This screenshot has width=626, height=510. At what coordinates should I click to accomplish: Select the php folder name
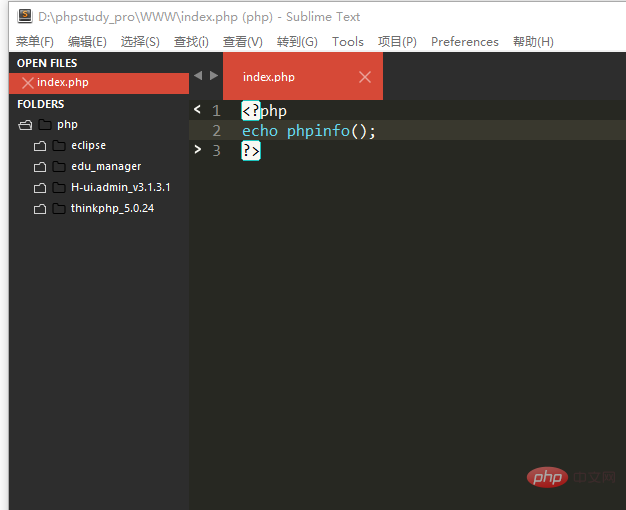[x=67, y=125]
